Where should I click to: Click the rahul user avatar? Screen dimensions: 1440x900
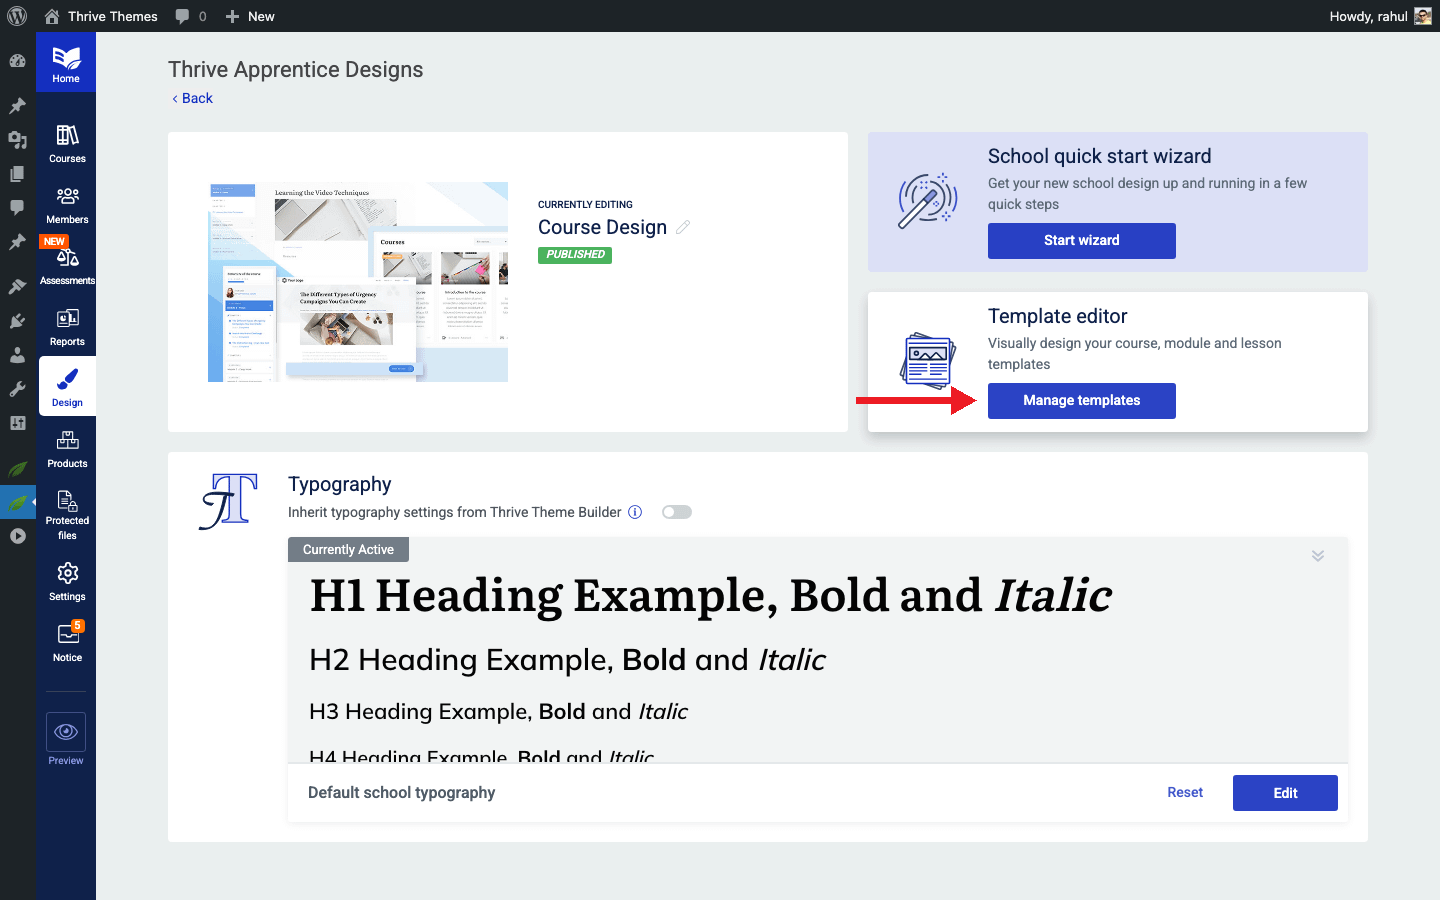click(x=1423, y=16)
